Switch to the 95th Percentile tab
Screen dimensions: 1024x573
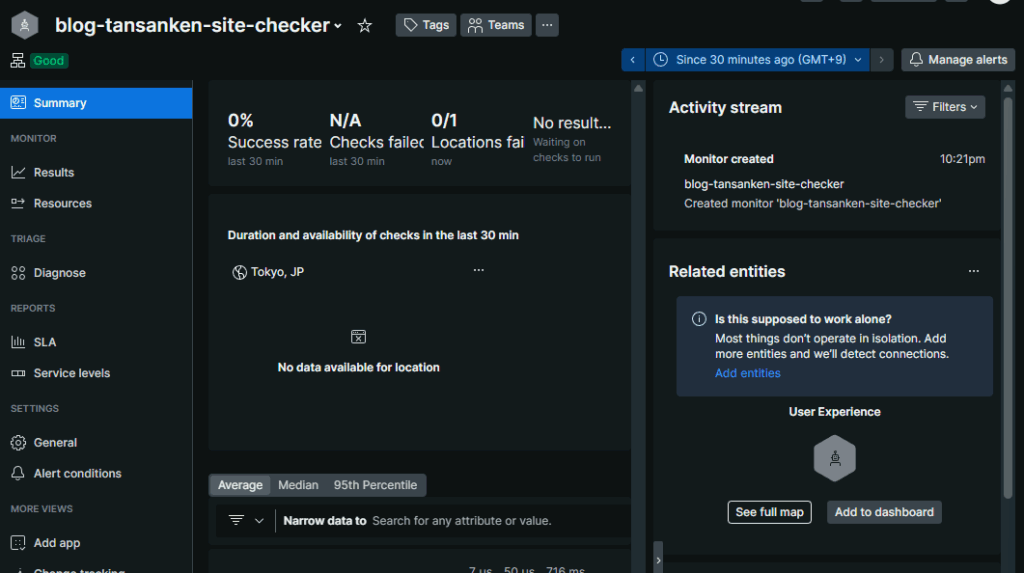coord(376,485)
